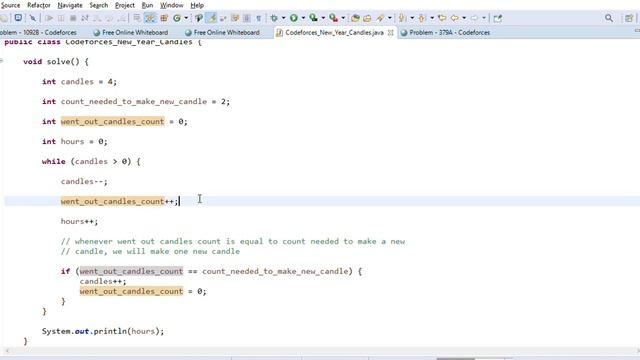This screenshot has width=640, height=360.
Task: Open the Project menu
Action: 124,5
